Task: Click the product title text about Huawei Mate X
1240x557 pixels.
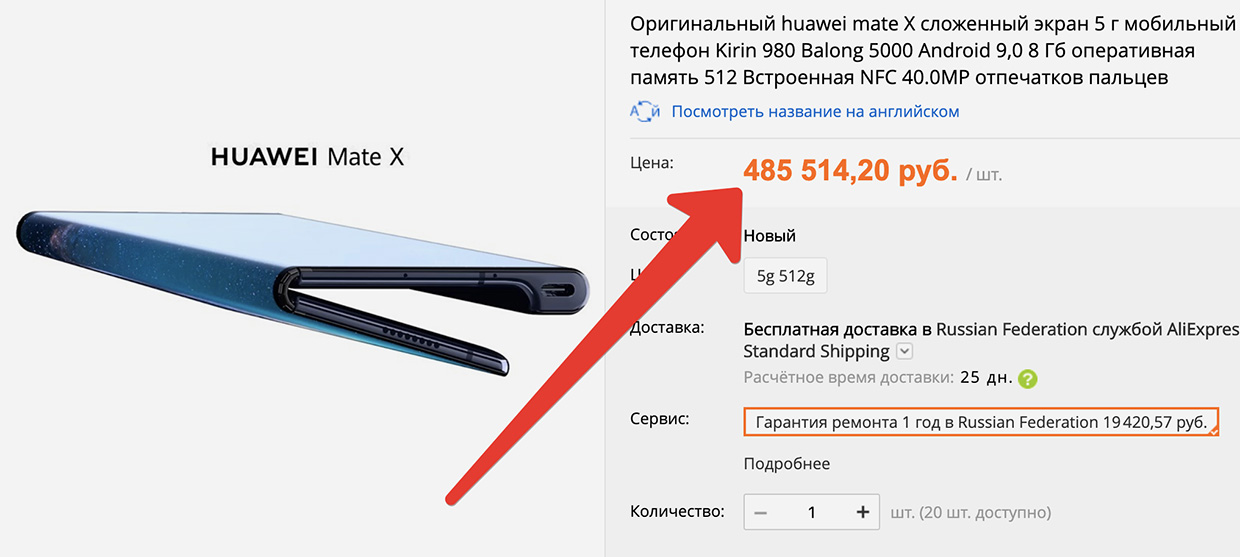Action: [932, 50]
